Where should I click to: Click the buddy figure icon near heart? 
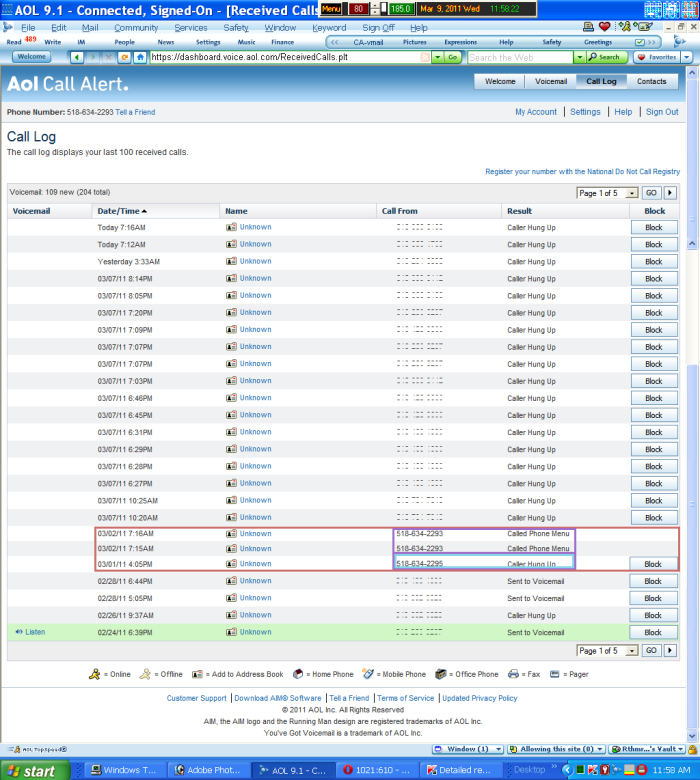pyautogui.click(x=625, y=26)
